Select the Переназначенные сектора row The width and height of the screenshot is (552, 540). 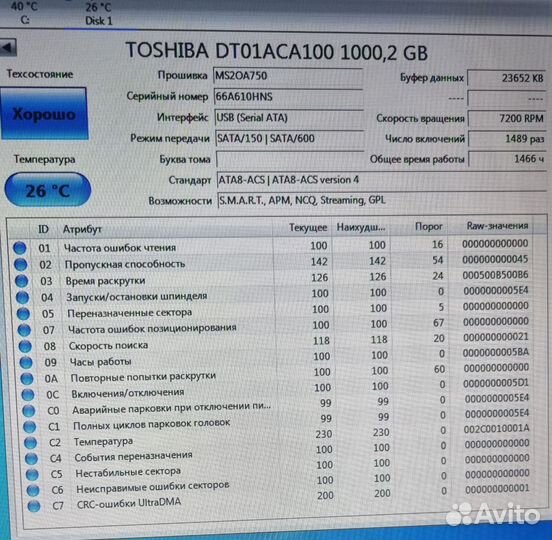click(274, 311)
